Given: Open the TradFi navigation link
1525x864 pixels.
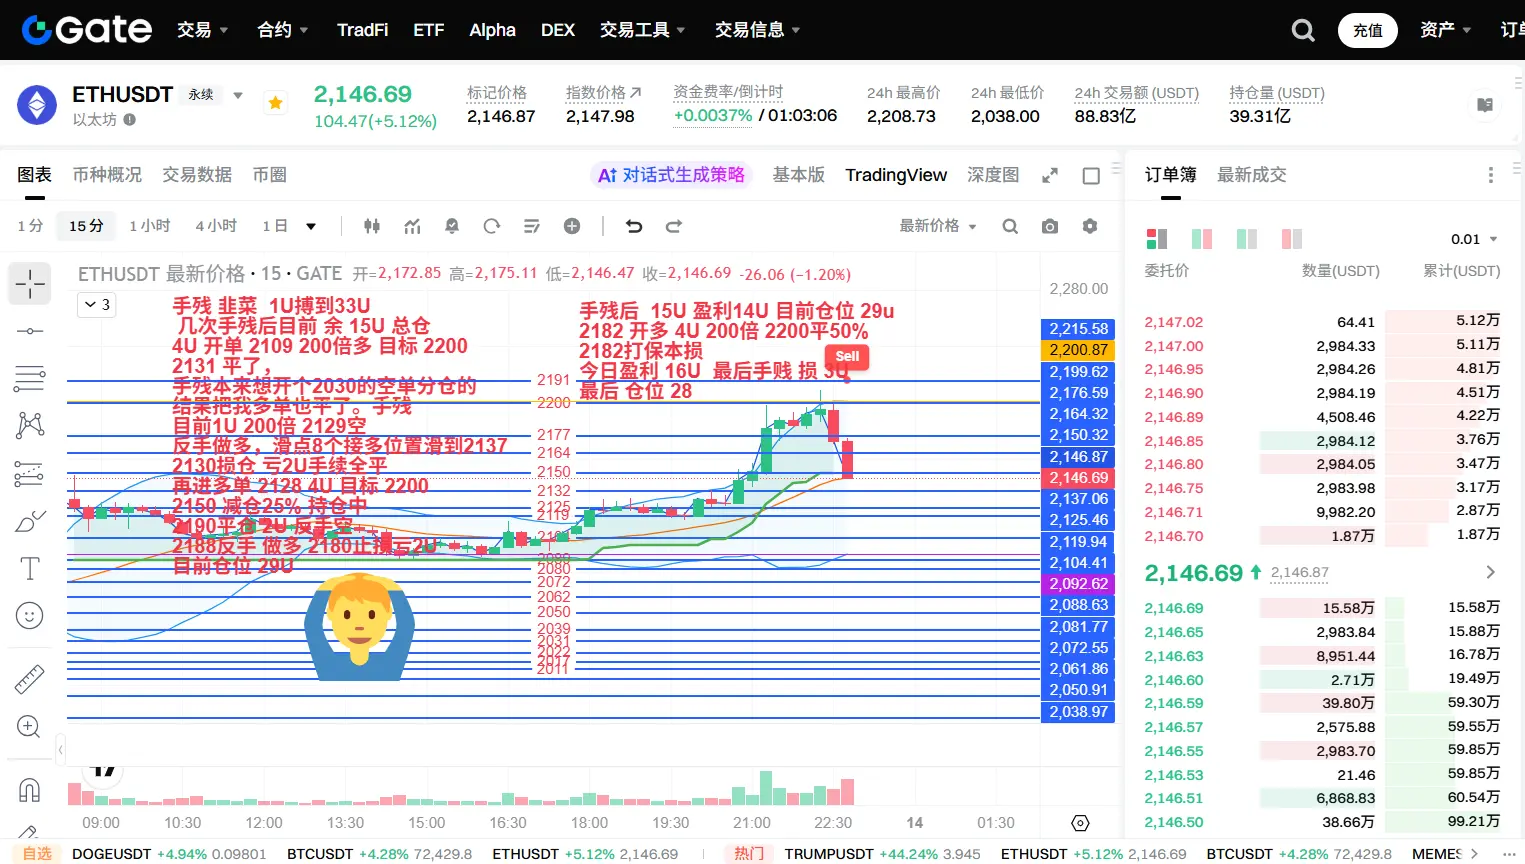Looking at the screenshot, I should [x=363, y=30].
